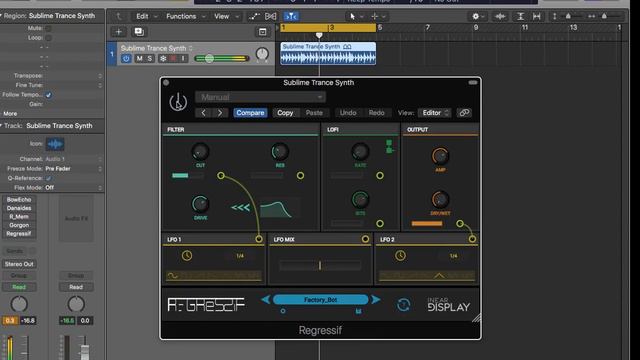The width and height of the screenshot is (640, 360).
Task: Click the plugin link chain icon
Action: pyautogui.click(x=464, y=113)
